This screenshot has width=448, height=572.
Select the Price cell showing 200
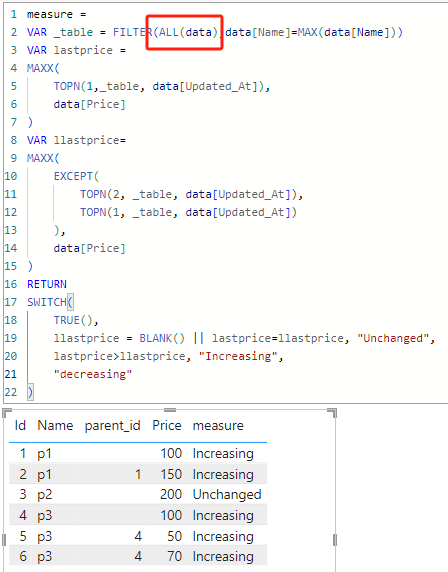click(171, 494)
